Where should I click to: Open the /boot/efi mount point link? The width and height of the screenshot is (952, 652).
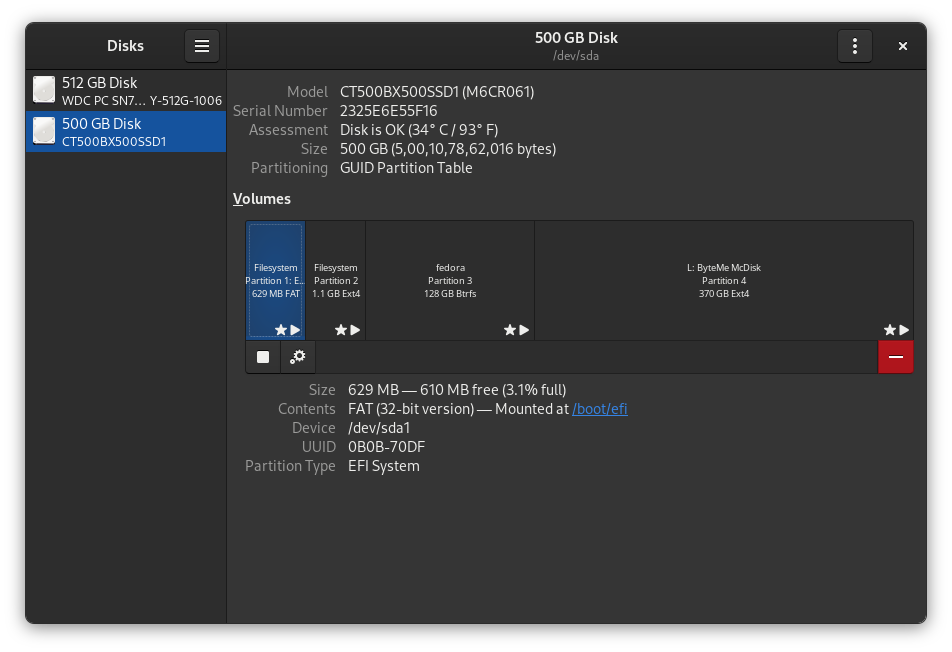[x=600, y=409]
